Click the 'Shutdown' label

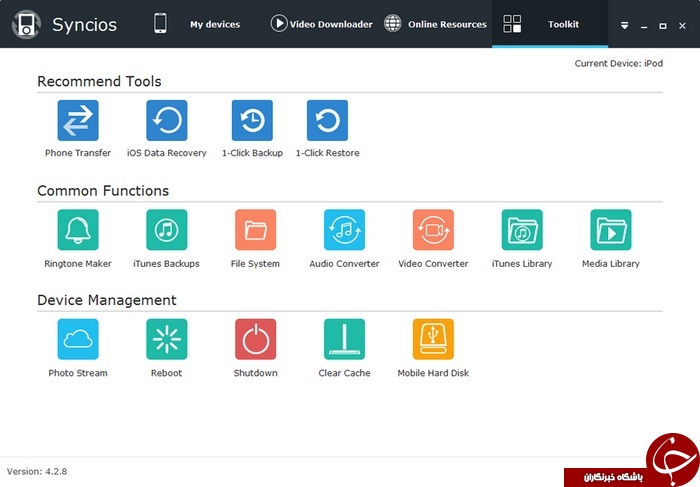255,373
